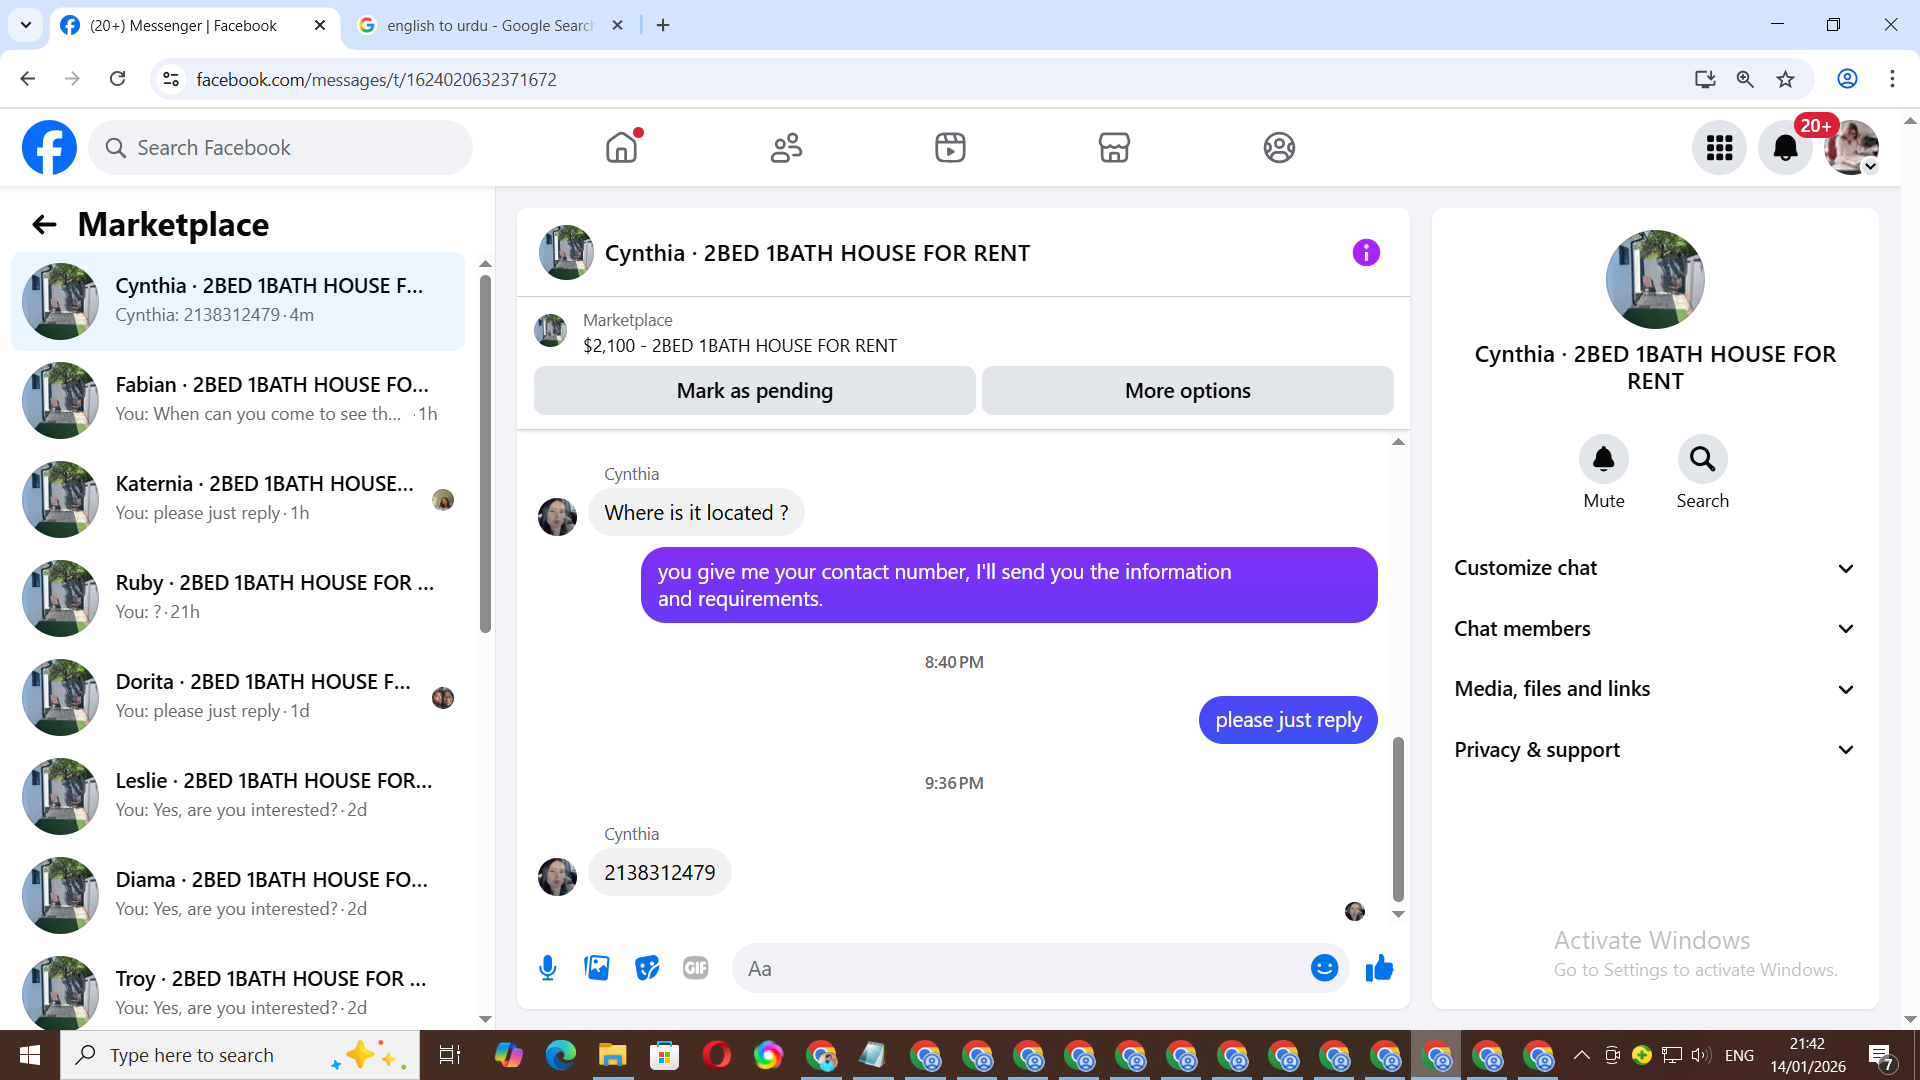Image resolution: width=1920 pixels, height=1080 pixels.
Task: Open the GIF picker
Action: 696,968
